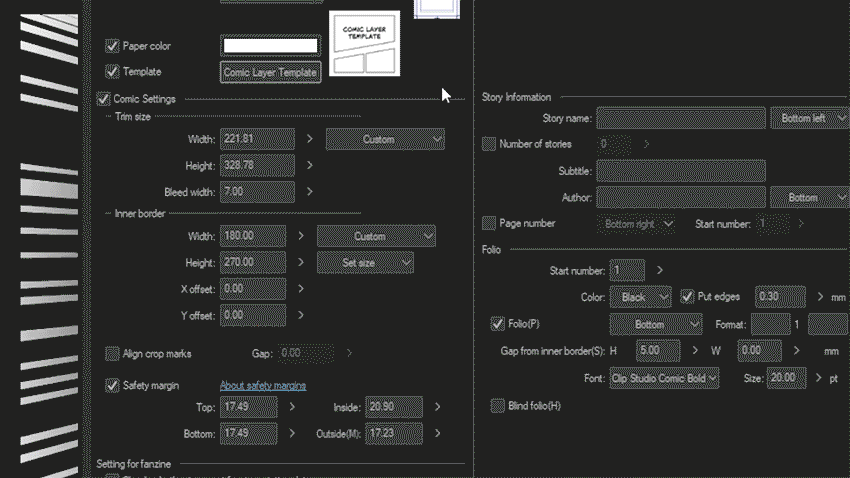Open slider arrow next to Inner border Height
Screen dimensions: 850x478
301,262
